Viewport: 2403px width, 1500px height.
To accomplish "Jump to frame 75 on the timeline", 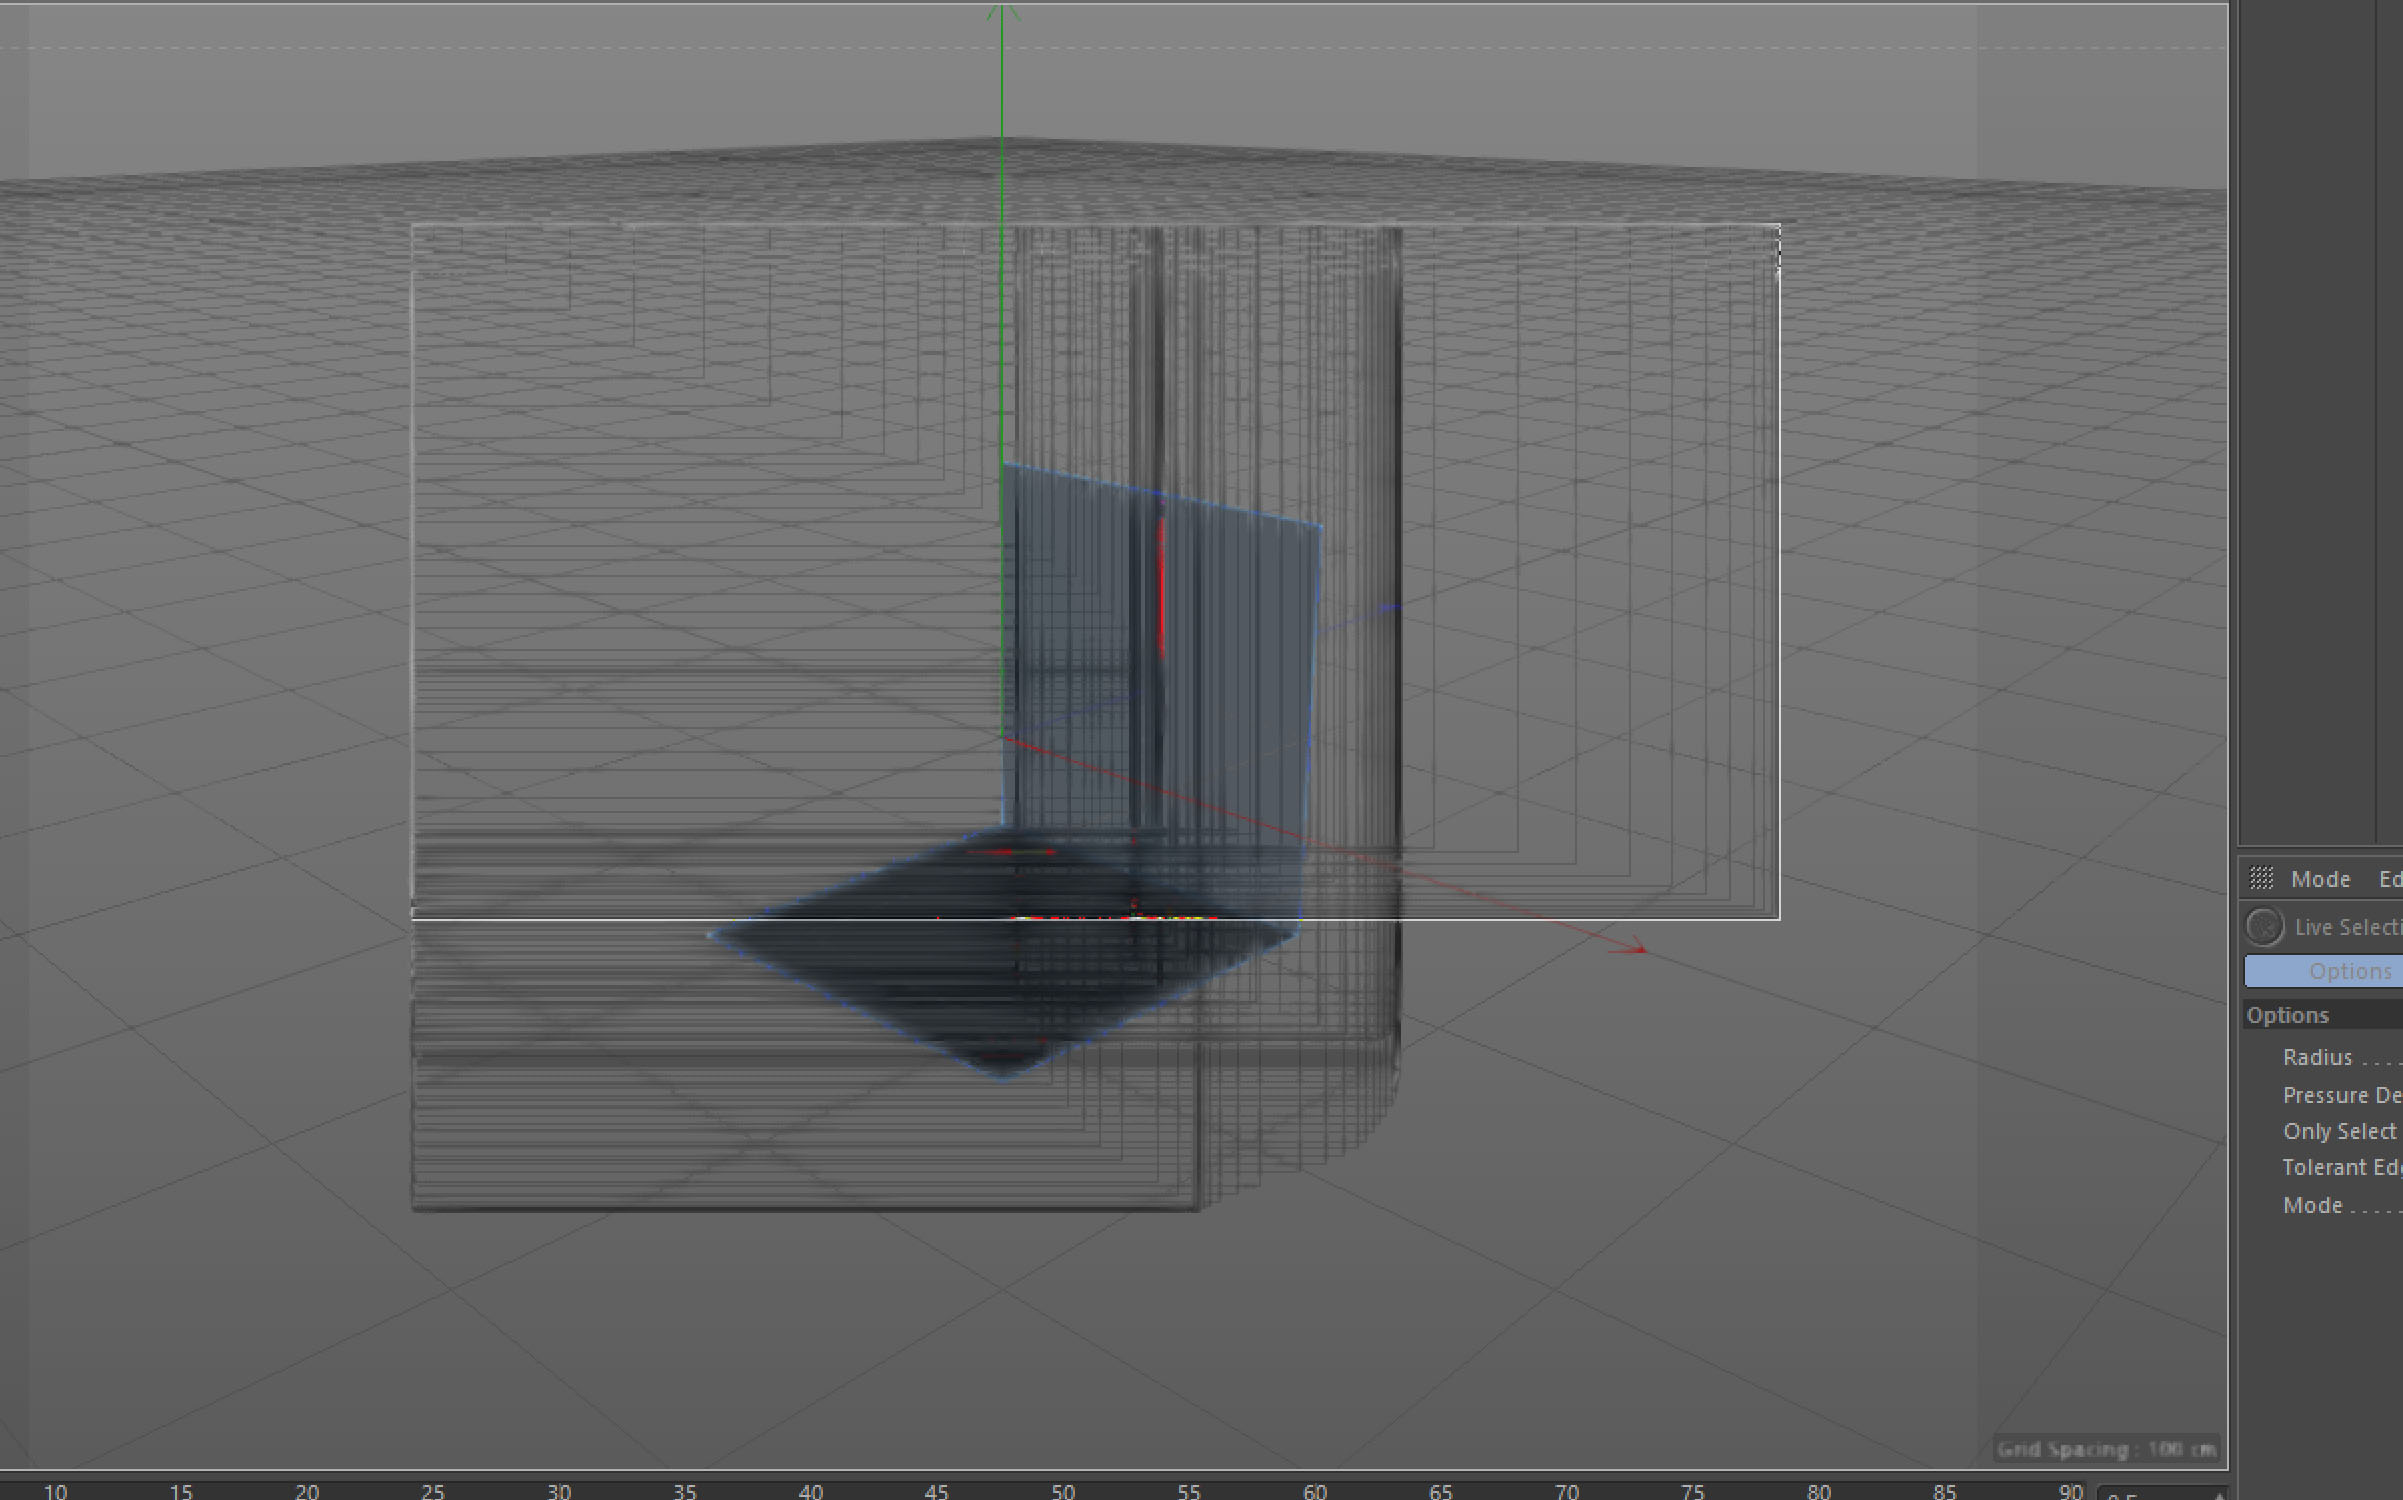I will point(1692,1490).
